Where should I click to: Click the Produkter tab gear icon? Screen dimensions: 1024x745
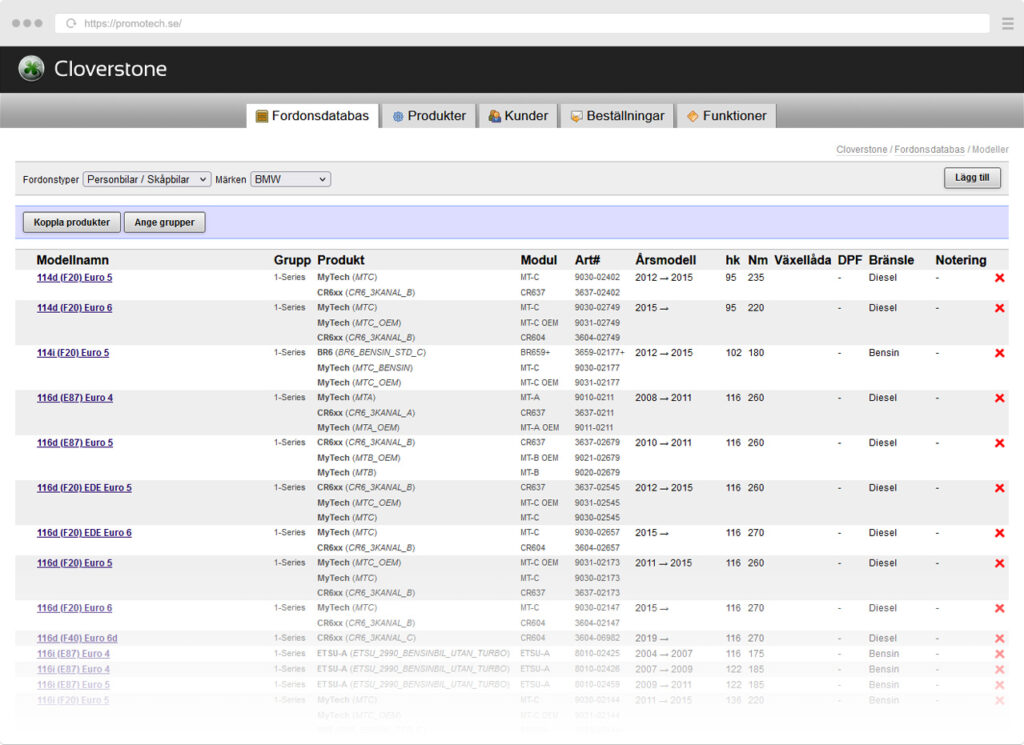[398, 116]
